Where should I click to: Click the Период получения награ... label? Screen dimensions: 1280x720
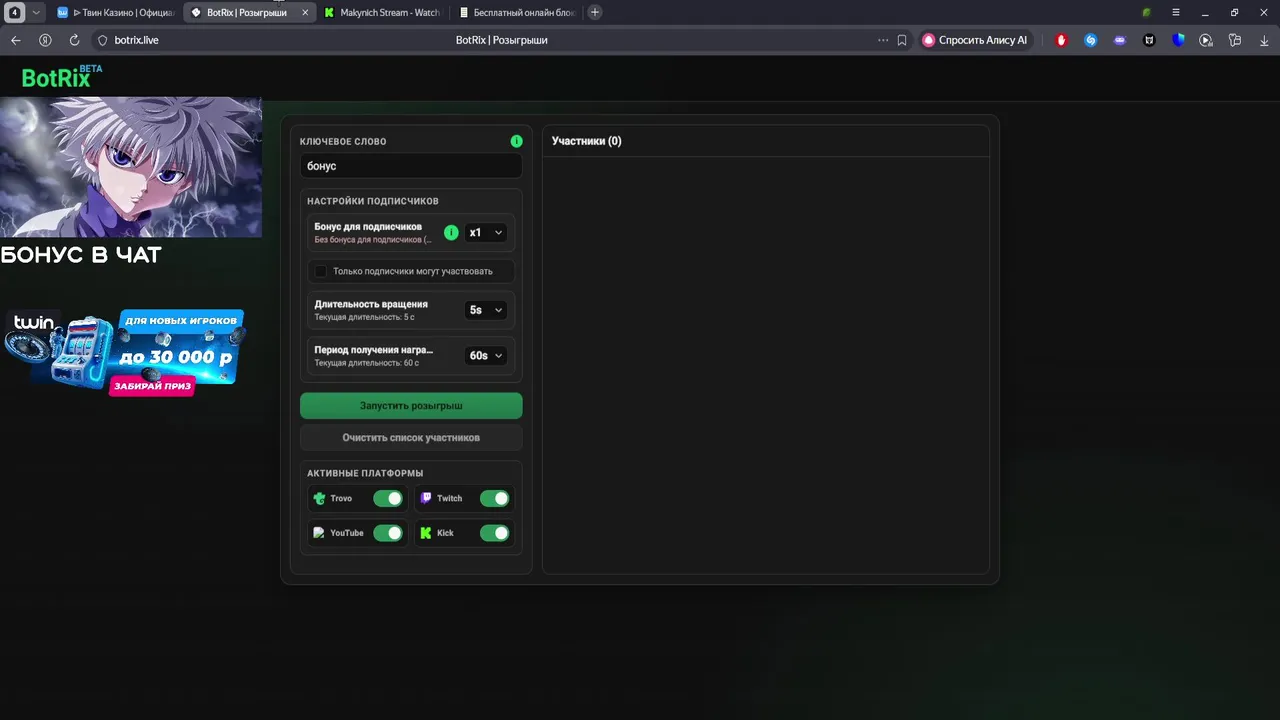click(374, 350)
